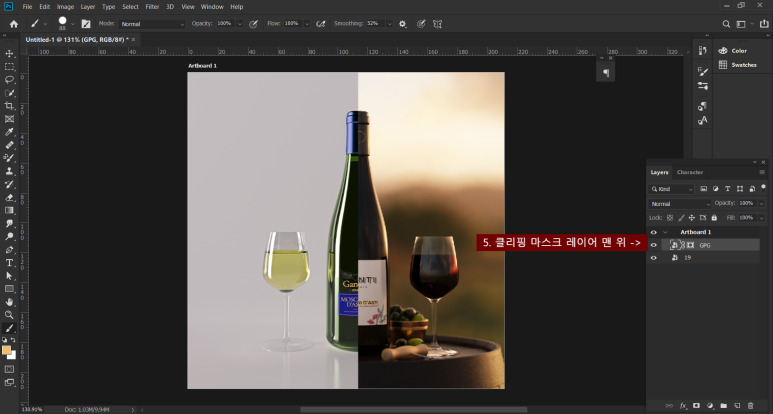773x414 pixels.
Task: Select the Horizontal Type tool
Action: 9,263
